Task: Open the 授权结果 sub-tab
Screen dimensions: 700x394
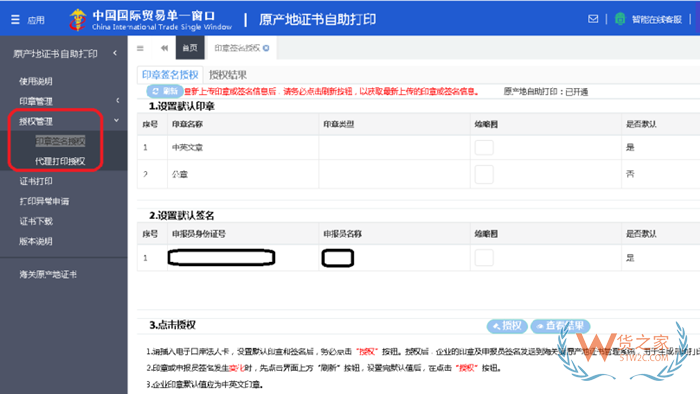Action: point(228,75)
